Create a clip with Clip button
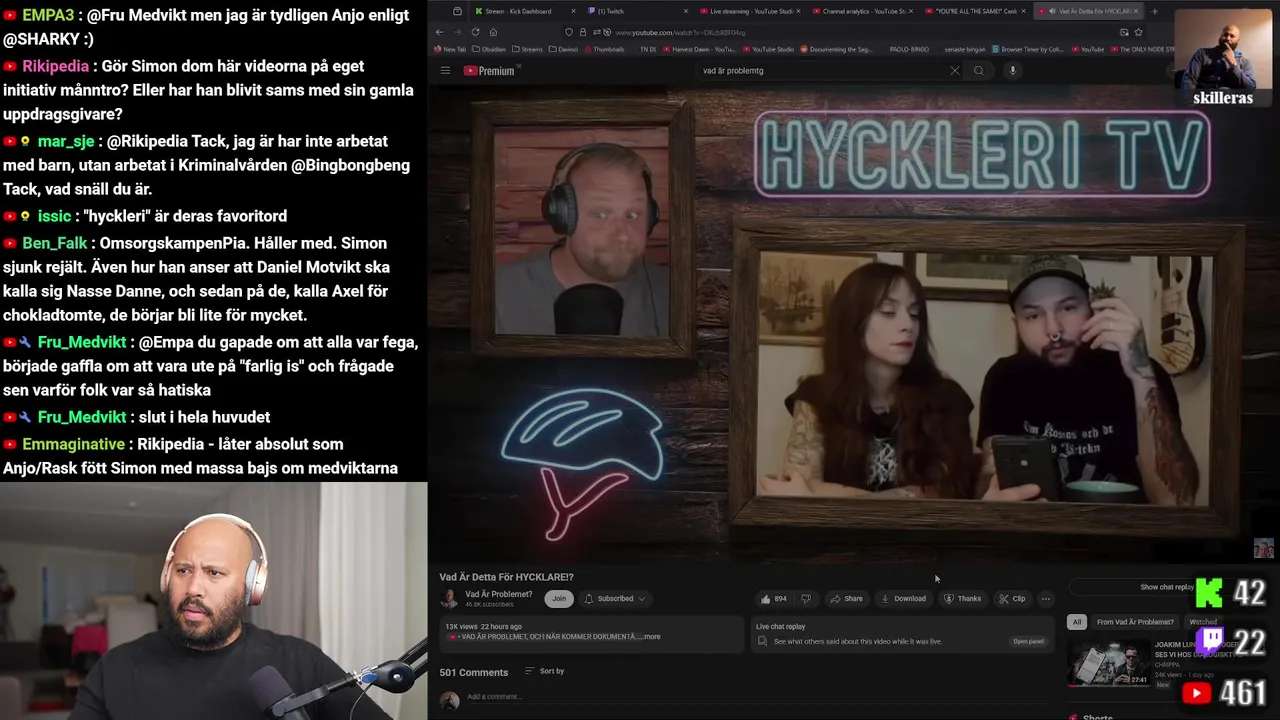1280x720 pixels. tap(1012, 599)
